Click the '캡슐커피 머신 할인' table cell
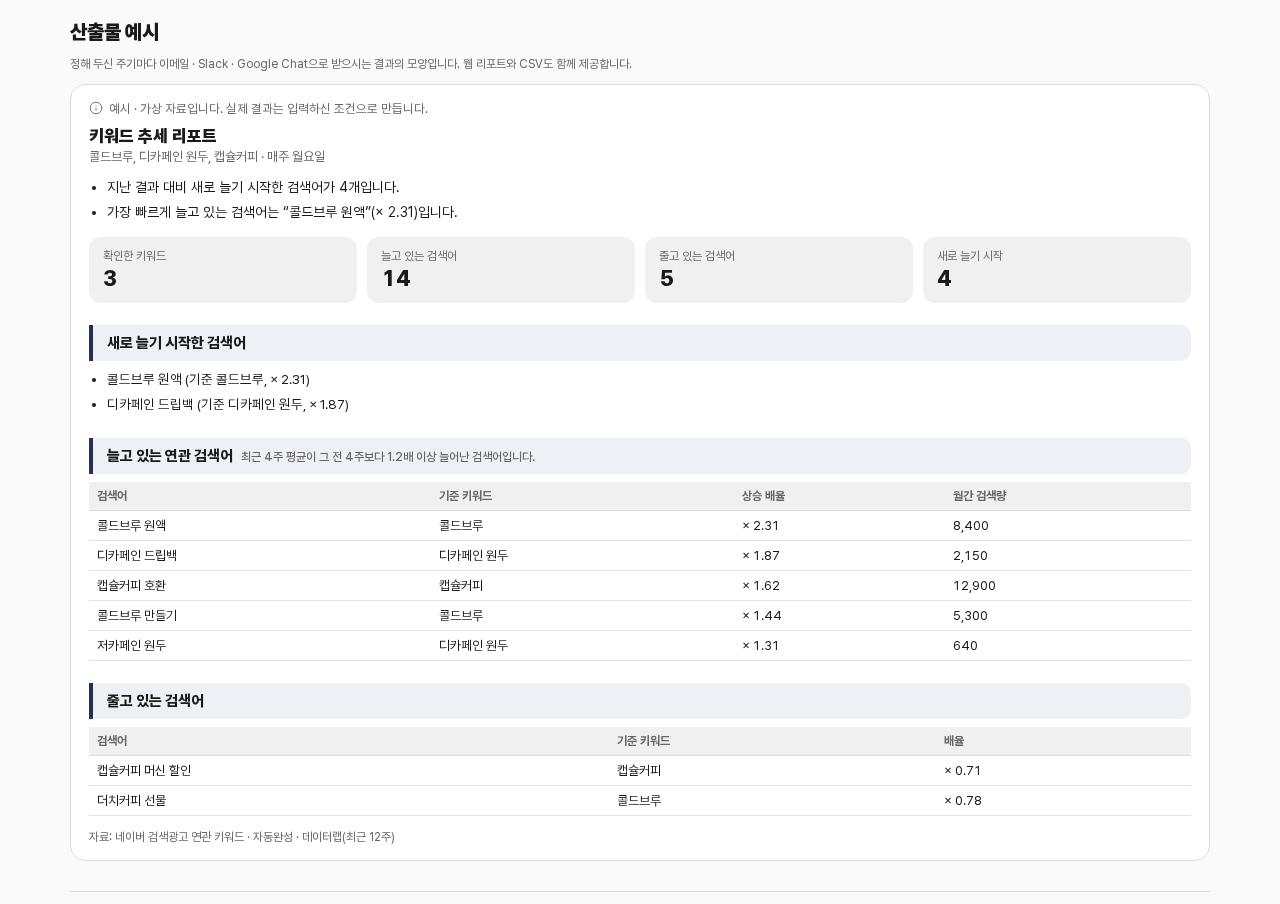Image resolution: width=1280 pixels, height=904 pixels. [144, 771]
